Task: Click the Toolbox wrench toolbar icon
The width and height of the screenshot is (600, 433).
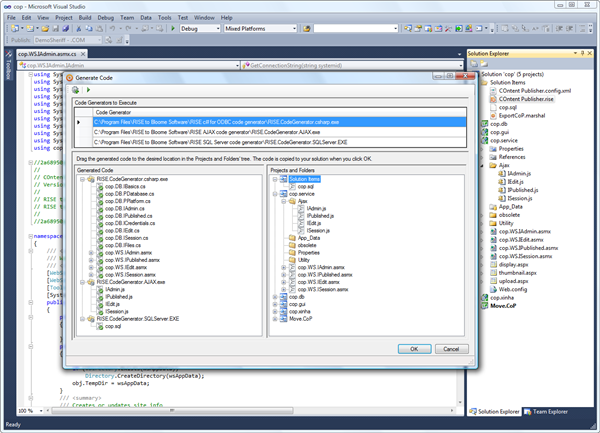Action: (448, 28)
